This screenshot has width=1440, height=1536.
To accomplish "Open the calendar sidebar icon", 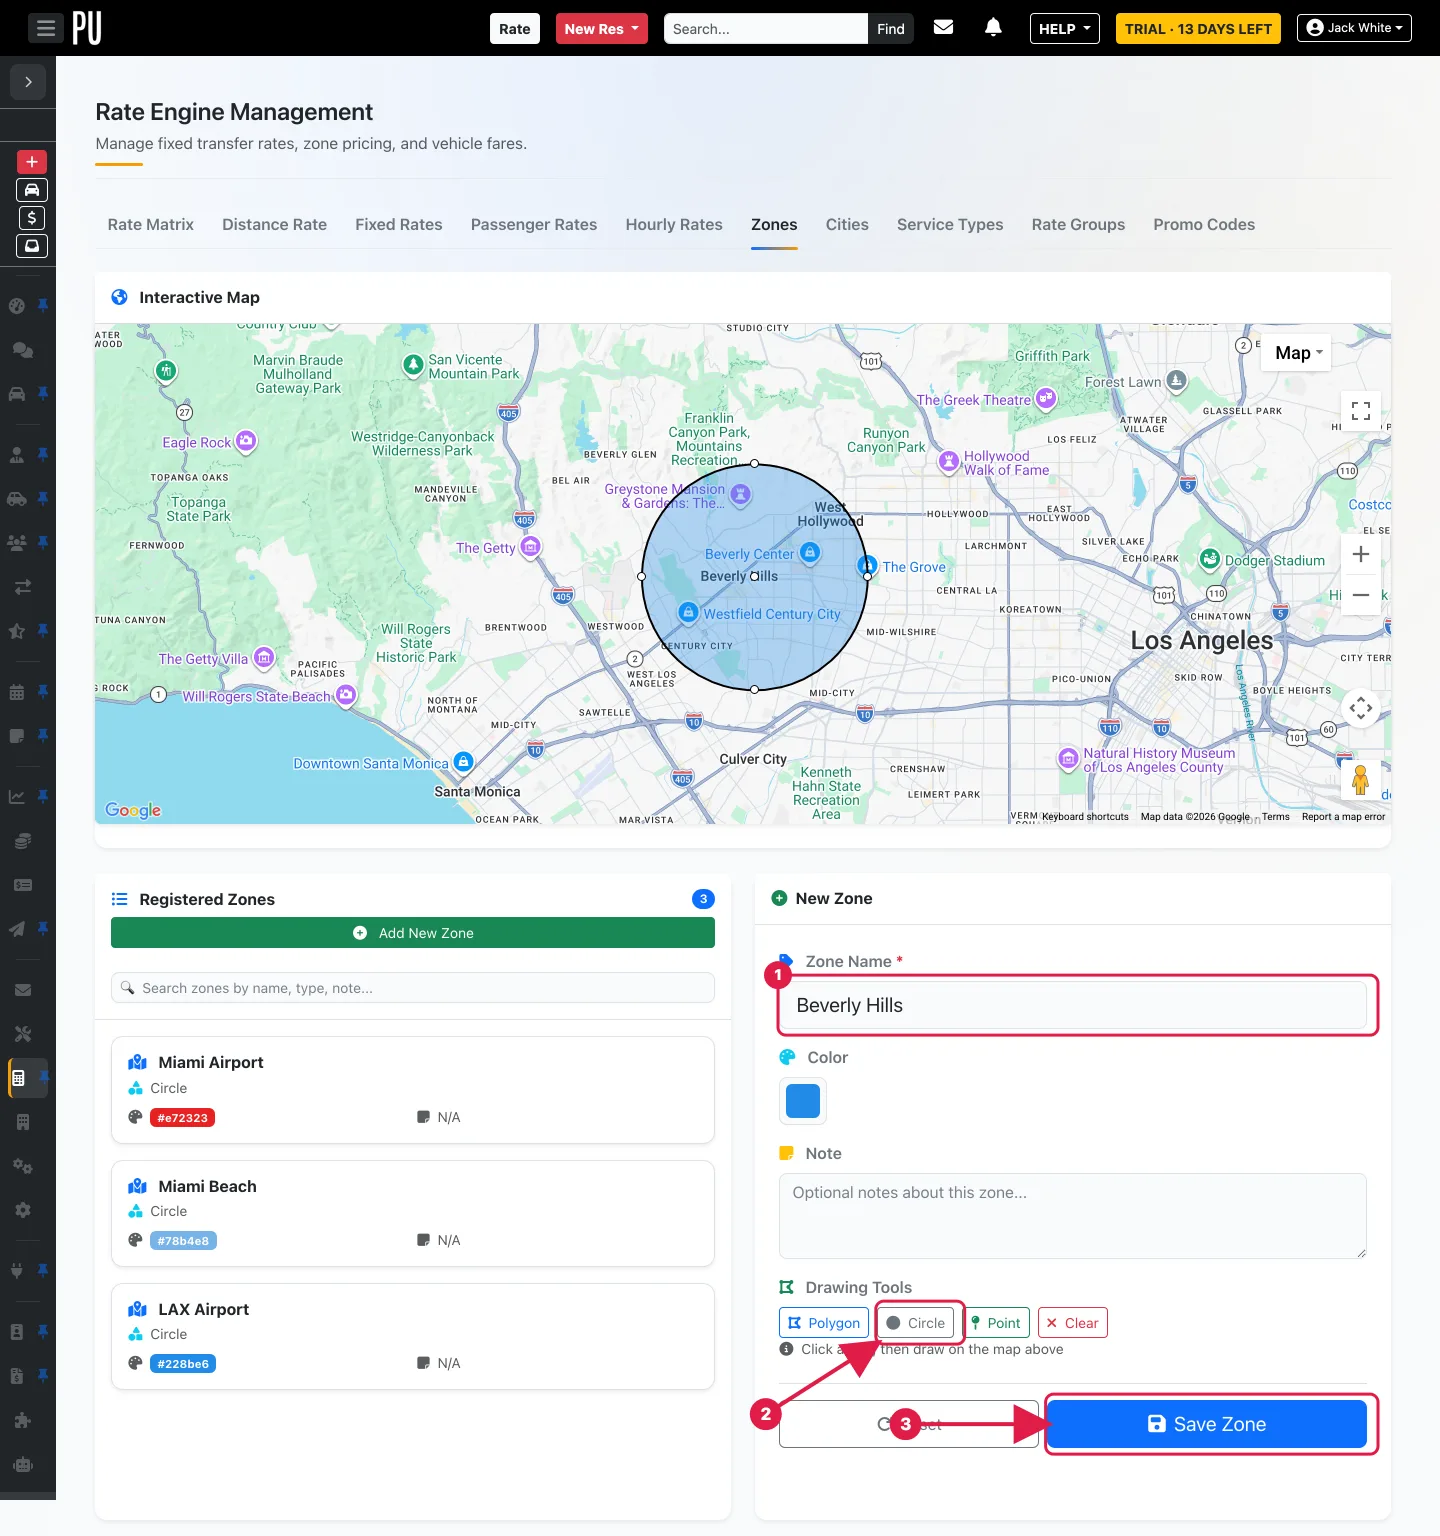I will 17,692.
